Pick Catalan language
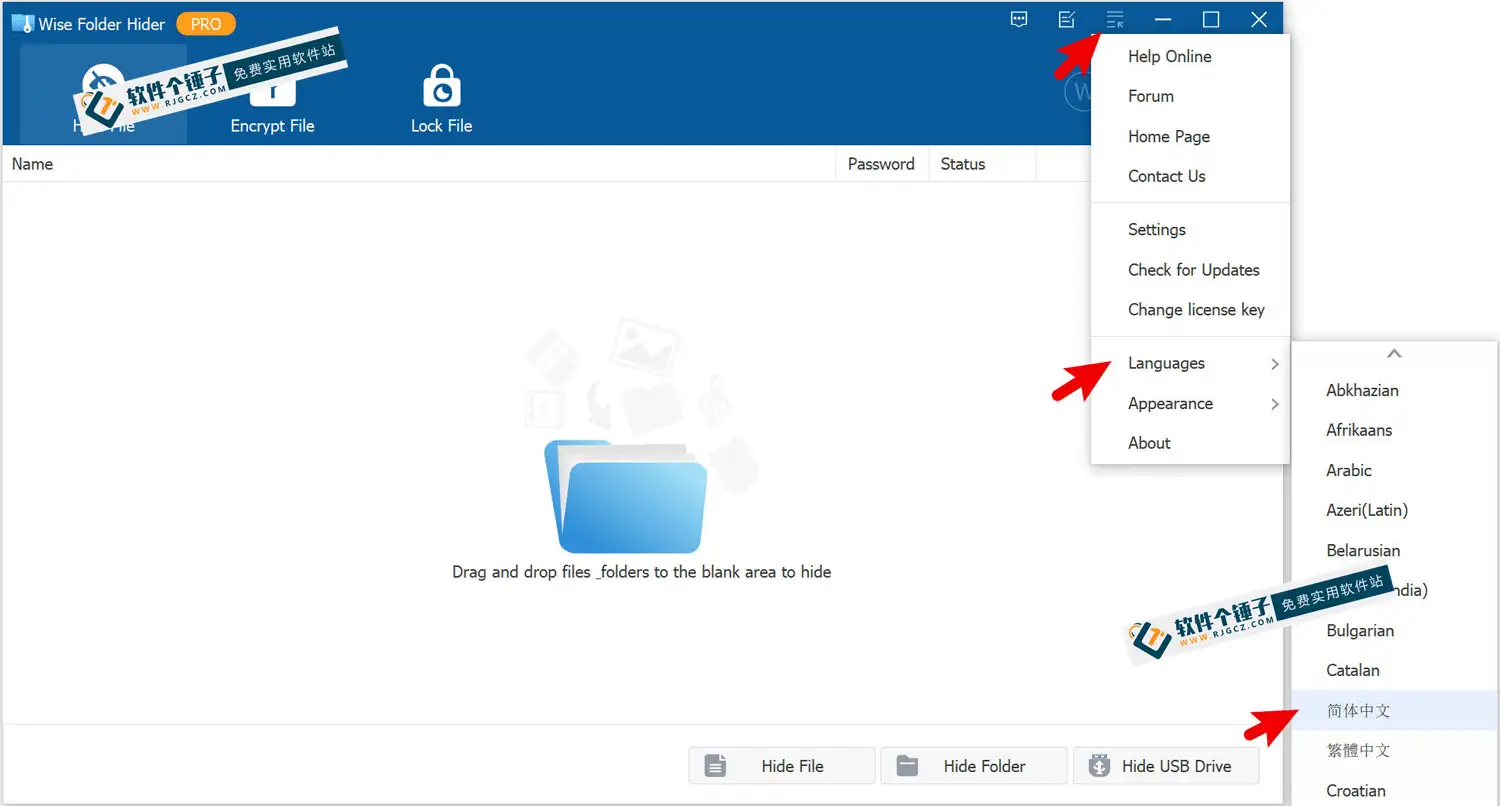The image size is (1500, 806). (x=1395, y=671)
